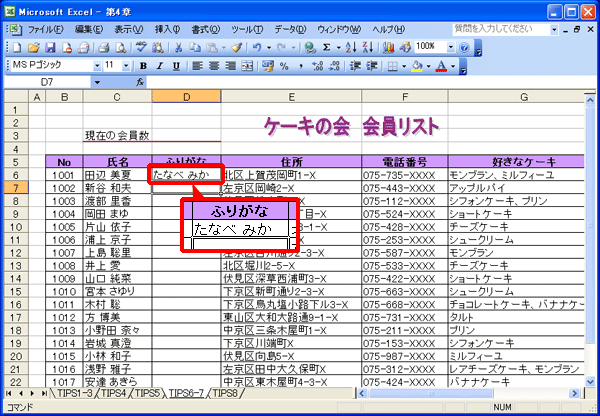Decrease decimal places
The width and height of the screenshot is (600, 416).
pyautogui.click(x=334, y=66)
